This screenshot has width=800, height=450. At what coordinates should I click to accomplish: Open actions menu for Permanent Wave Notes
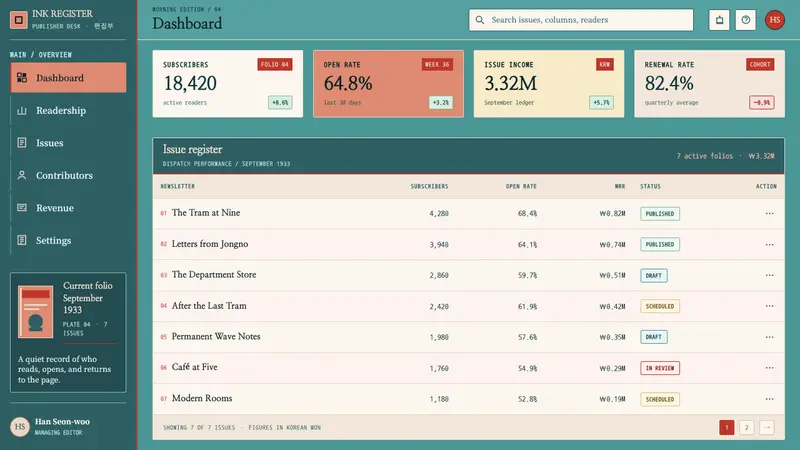pos(769,337)
